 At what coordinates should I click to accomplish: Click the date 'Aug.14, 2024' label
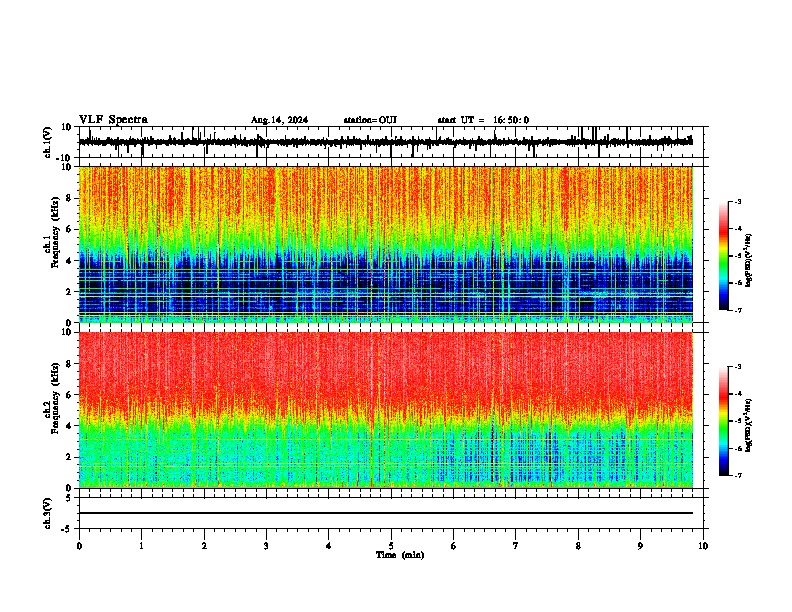tap(279, 120)
